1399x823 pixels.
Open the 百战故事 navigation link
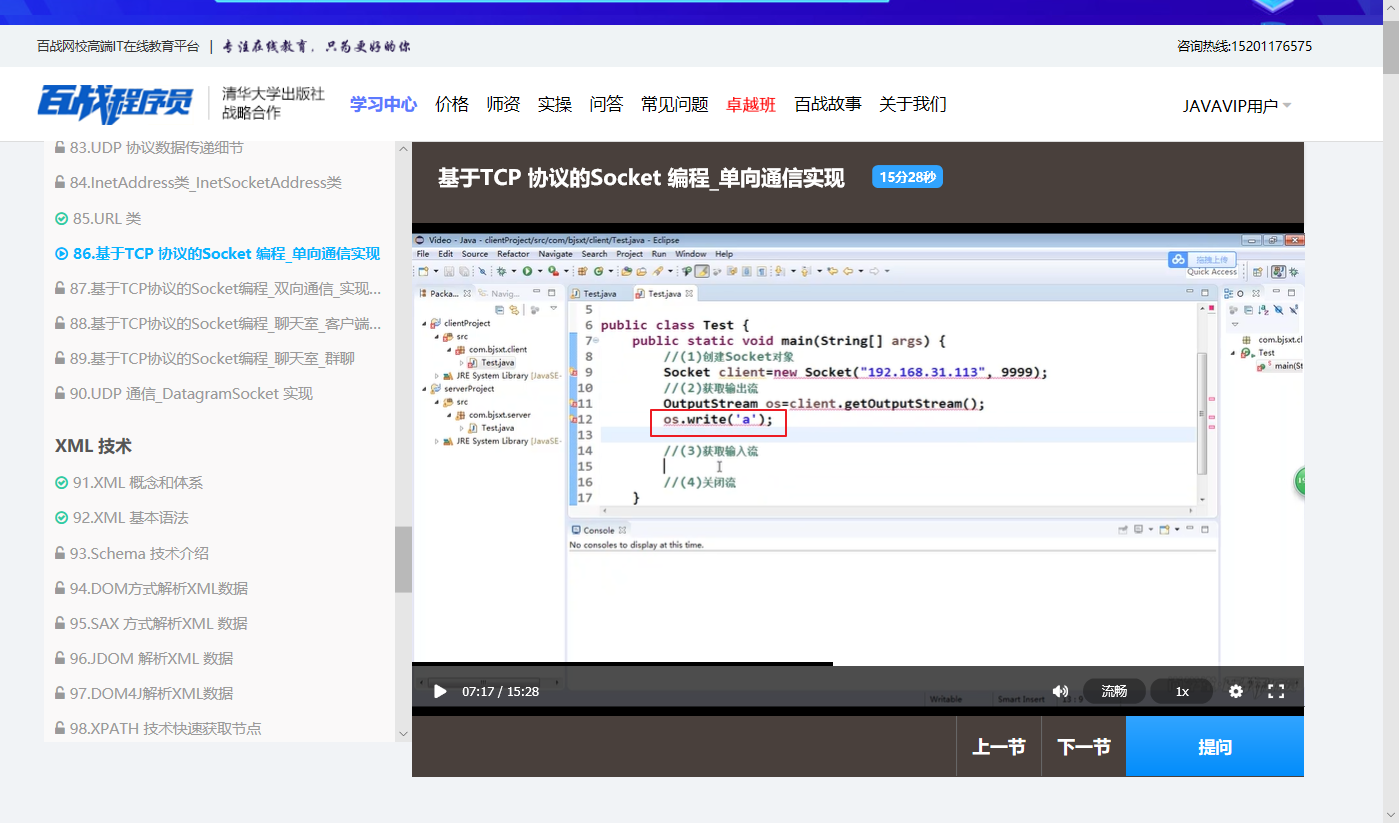(828, 104)
